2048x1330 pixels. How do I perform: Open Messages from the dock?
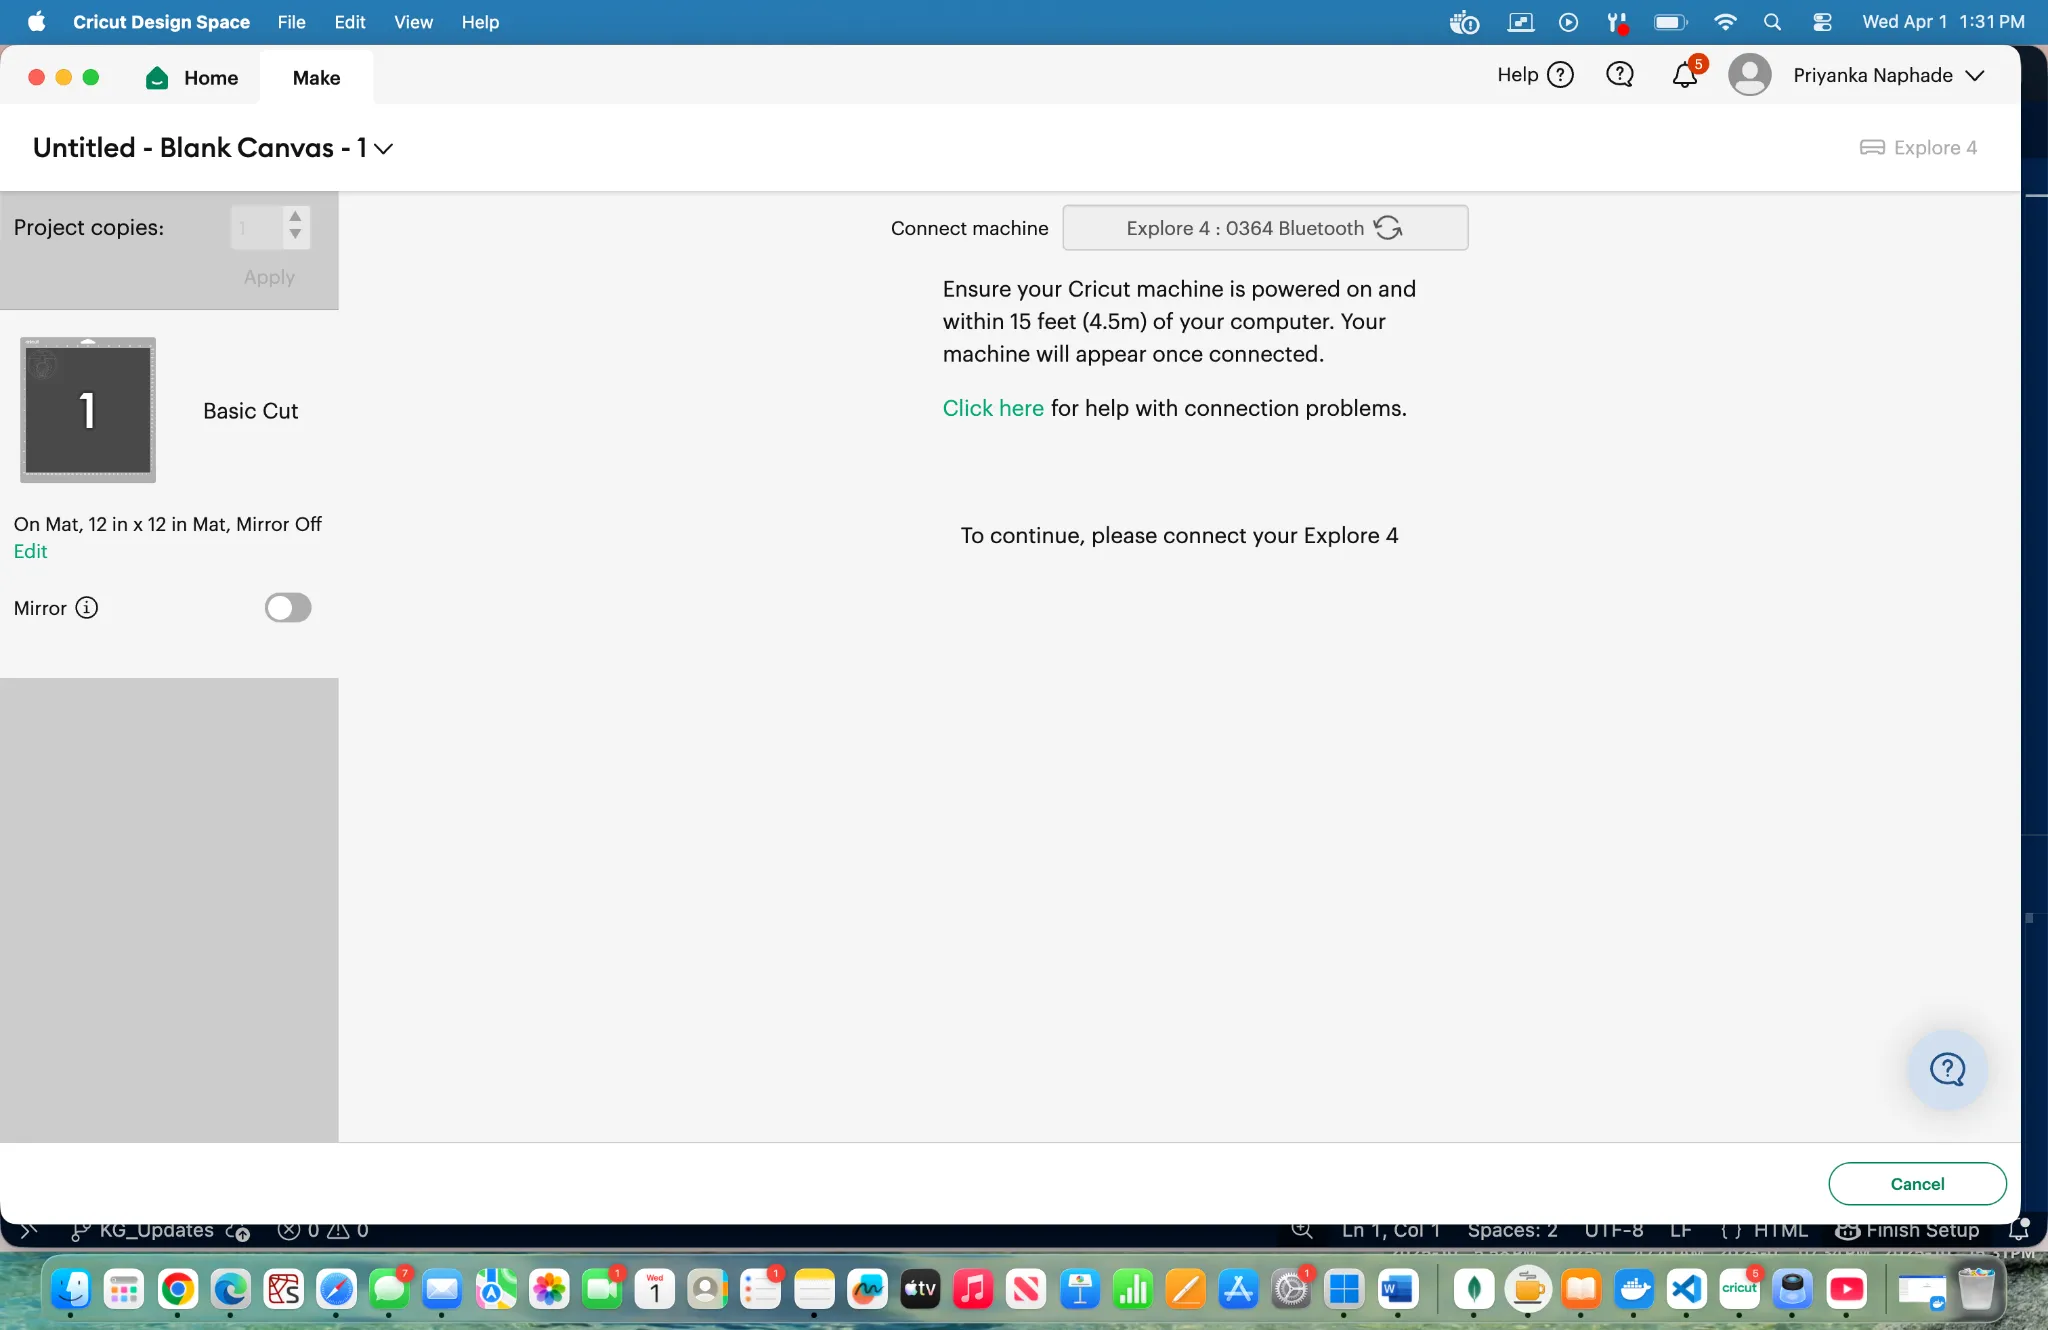389,1290
